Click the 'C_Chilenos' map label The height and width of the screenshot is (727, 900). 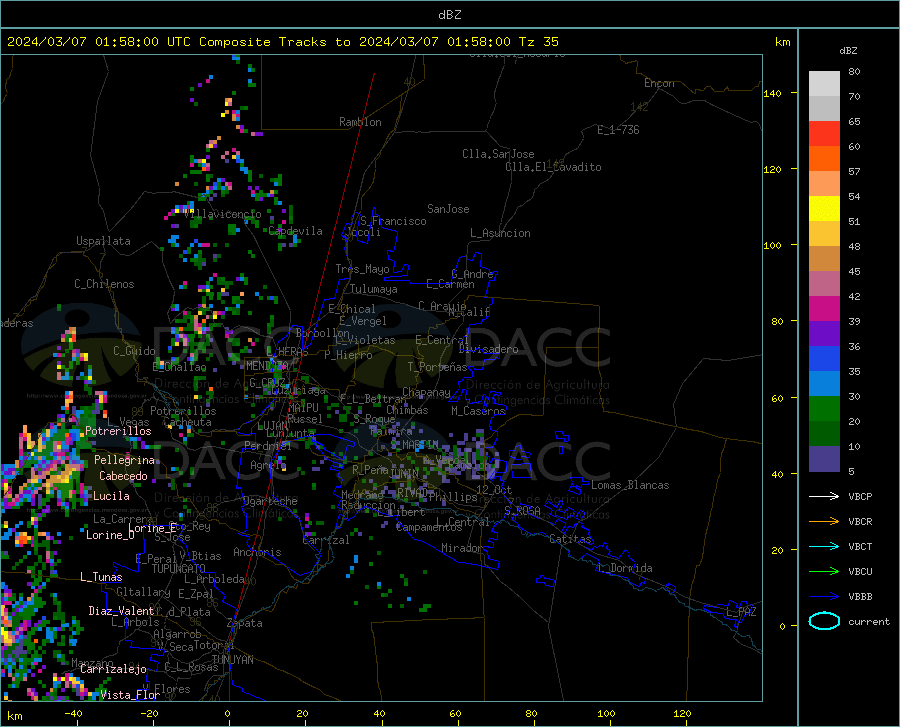(x=104, y=284)
